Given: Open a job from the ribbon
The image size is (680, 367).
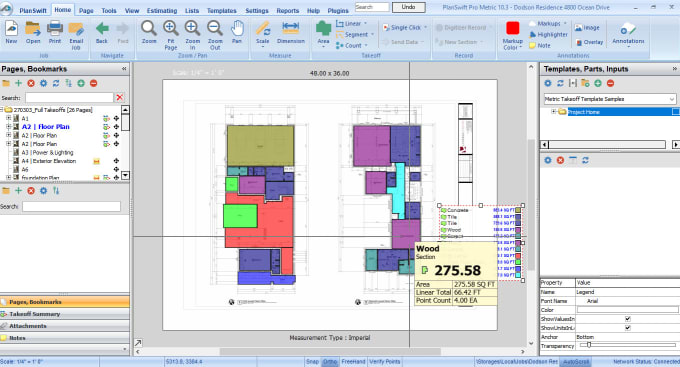Looking at the screenshot, I should tap(33, 33).
